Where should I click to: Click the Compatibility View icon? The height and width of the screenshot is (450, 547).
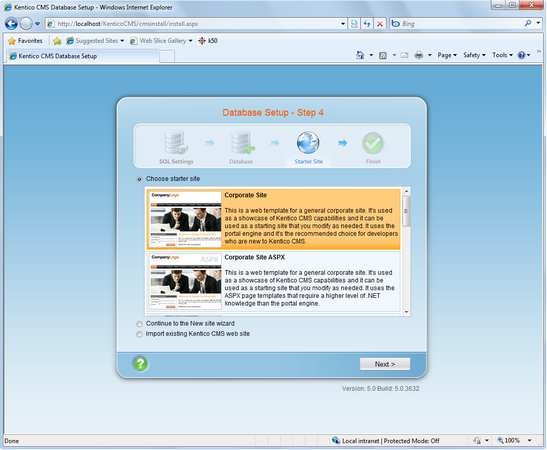(x=354, y=24)
